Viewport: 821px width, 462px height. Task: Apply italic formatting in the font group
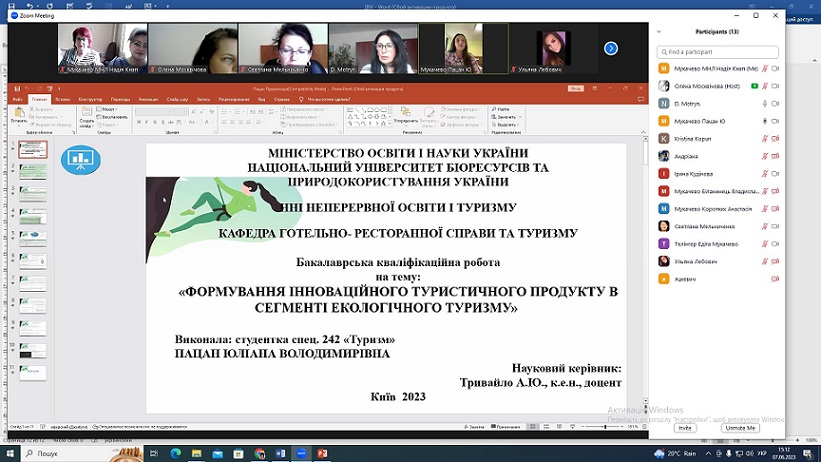(147, 122)
